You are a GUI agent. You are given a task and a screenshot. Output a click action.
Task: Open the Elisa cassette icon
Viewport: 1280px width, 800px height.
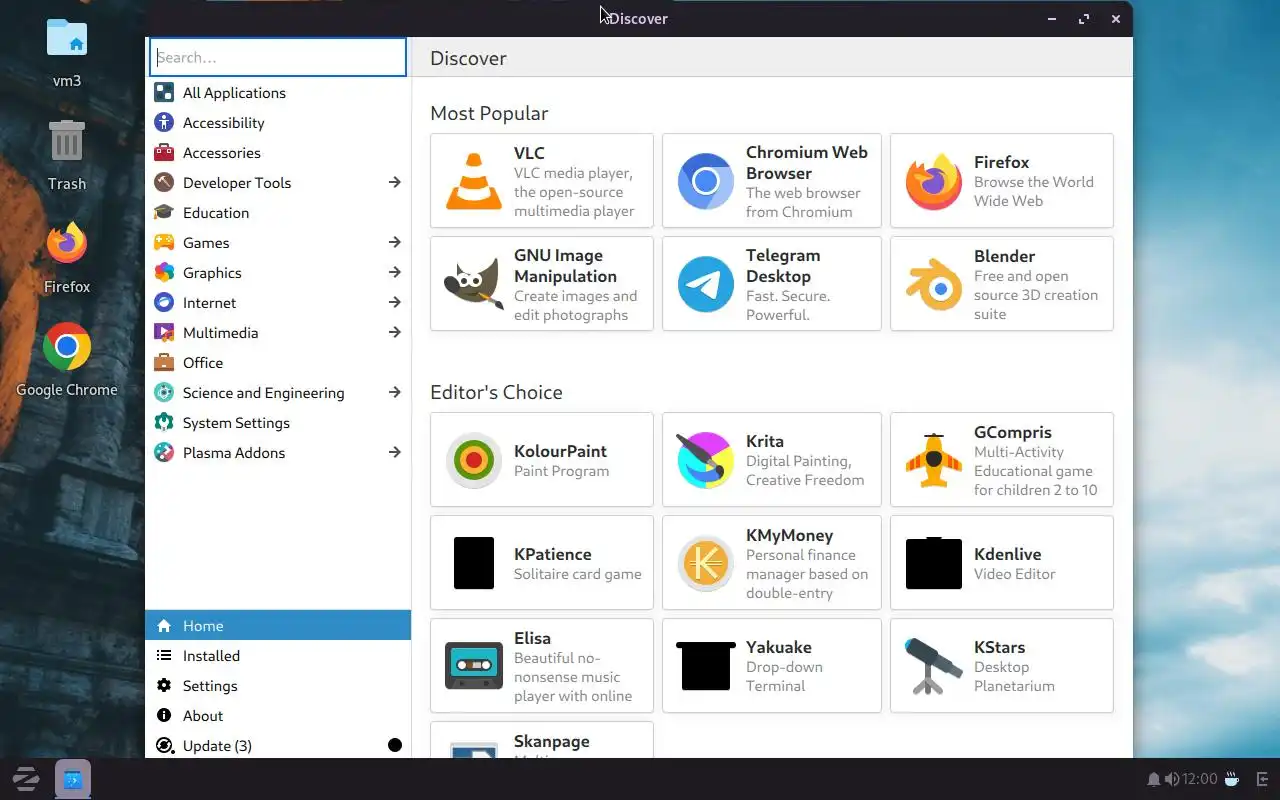[x=474, y=666]
